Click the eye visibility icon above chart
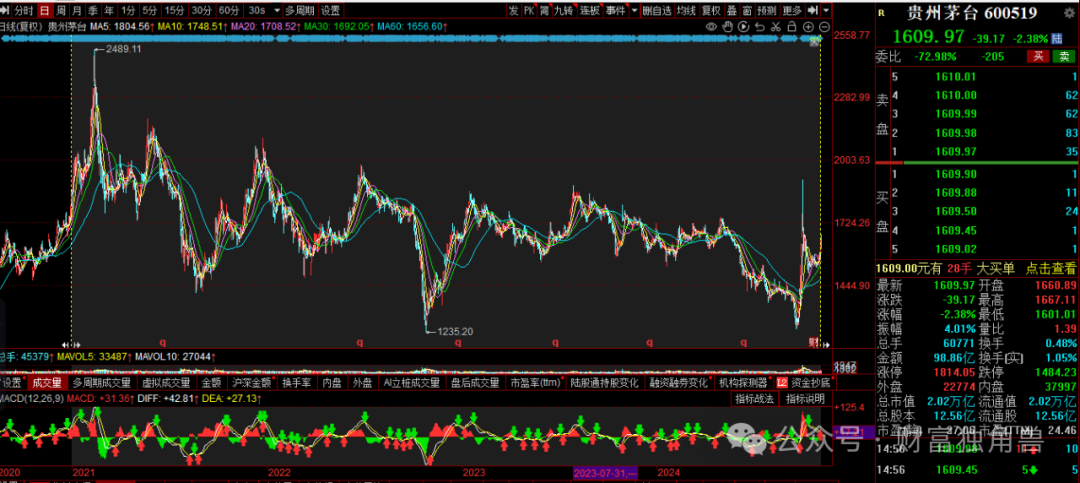Screen dimensions: 1080x483 tap(712, 27)
